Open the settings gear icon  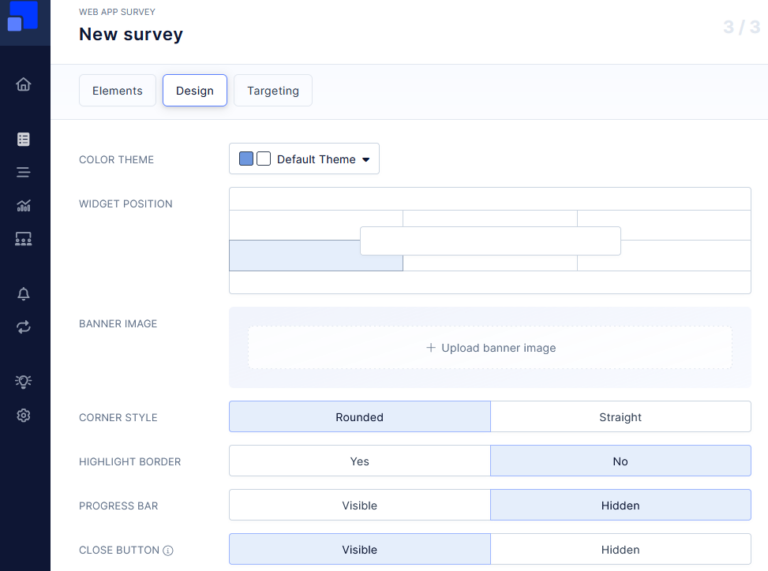click(24, 415)
